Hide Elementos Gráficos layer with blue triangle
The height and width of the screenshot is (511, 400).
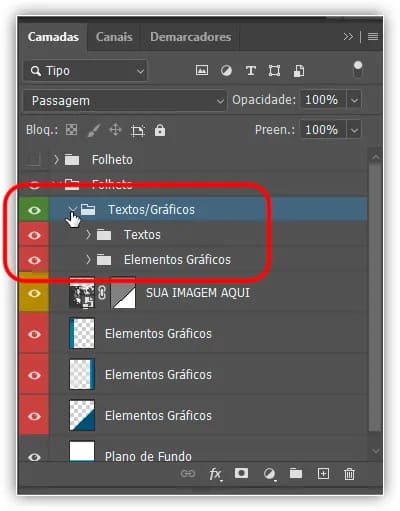point(34,416)
